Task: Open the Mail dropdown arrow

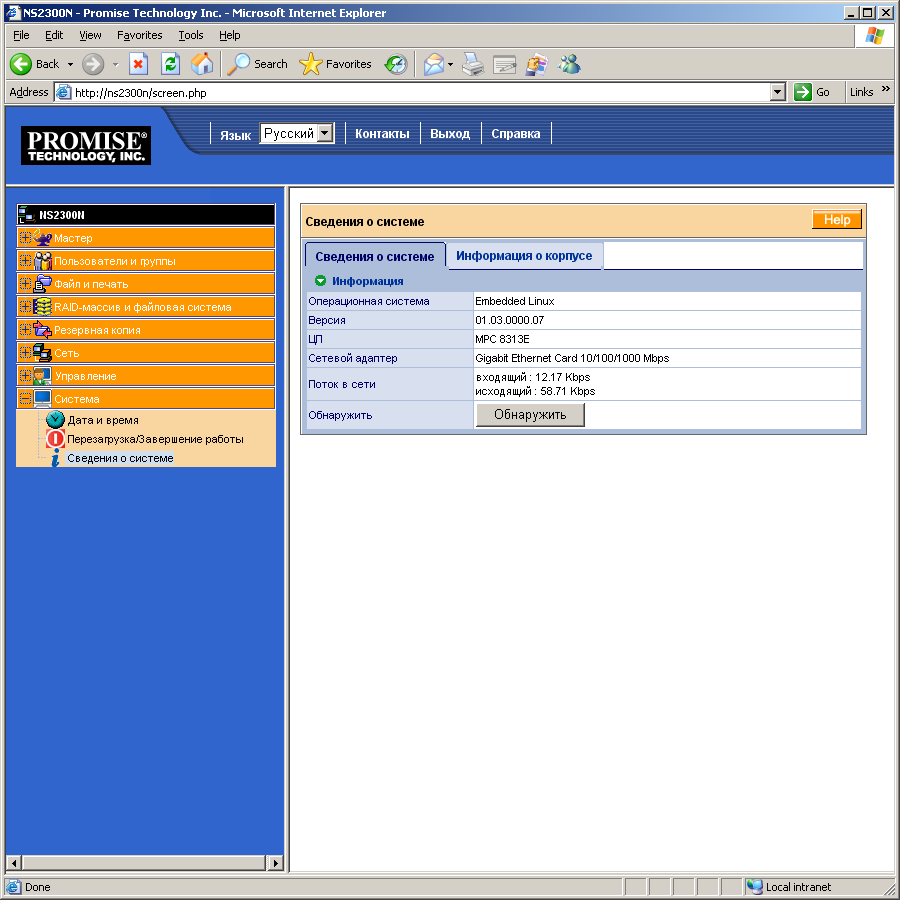Action: coord(451,64)
